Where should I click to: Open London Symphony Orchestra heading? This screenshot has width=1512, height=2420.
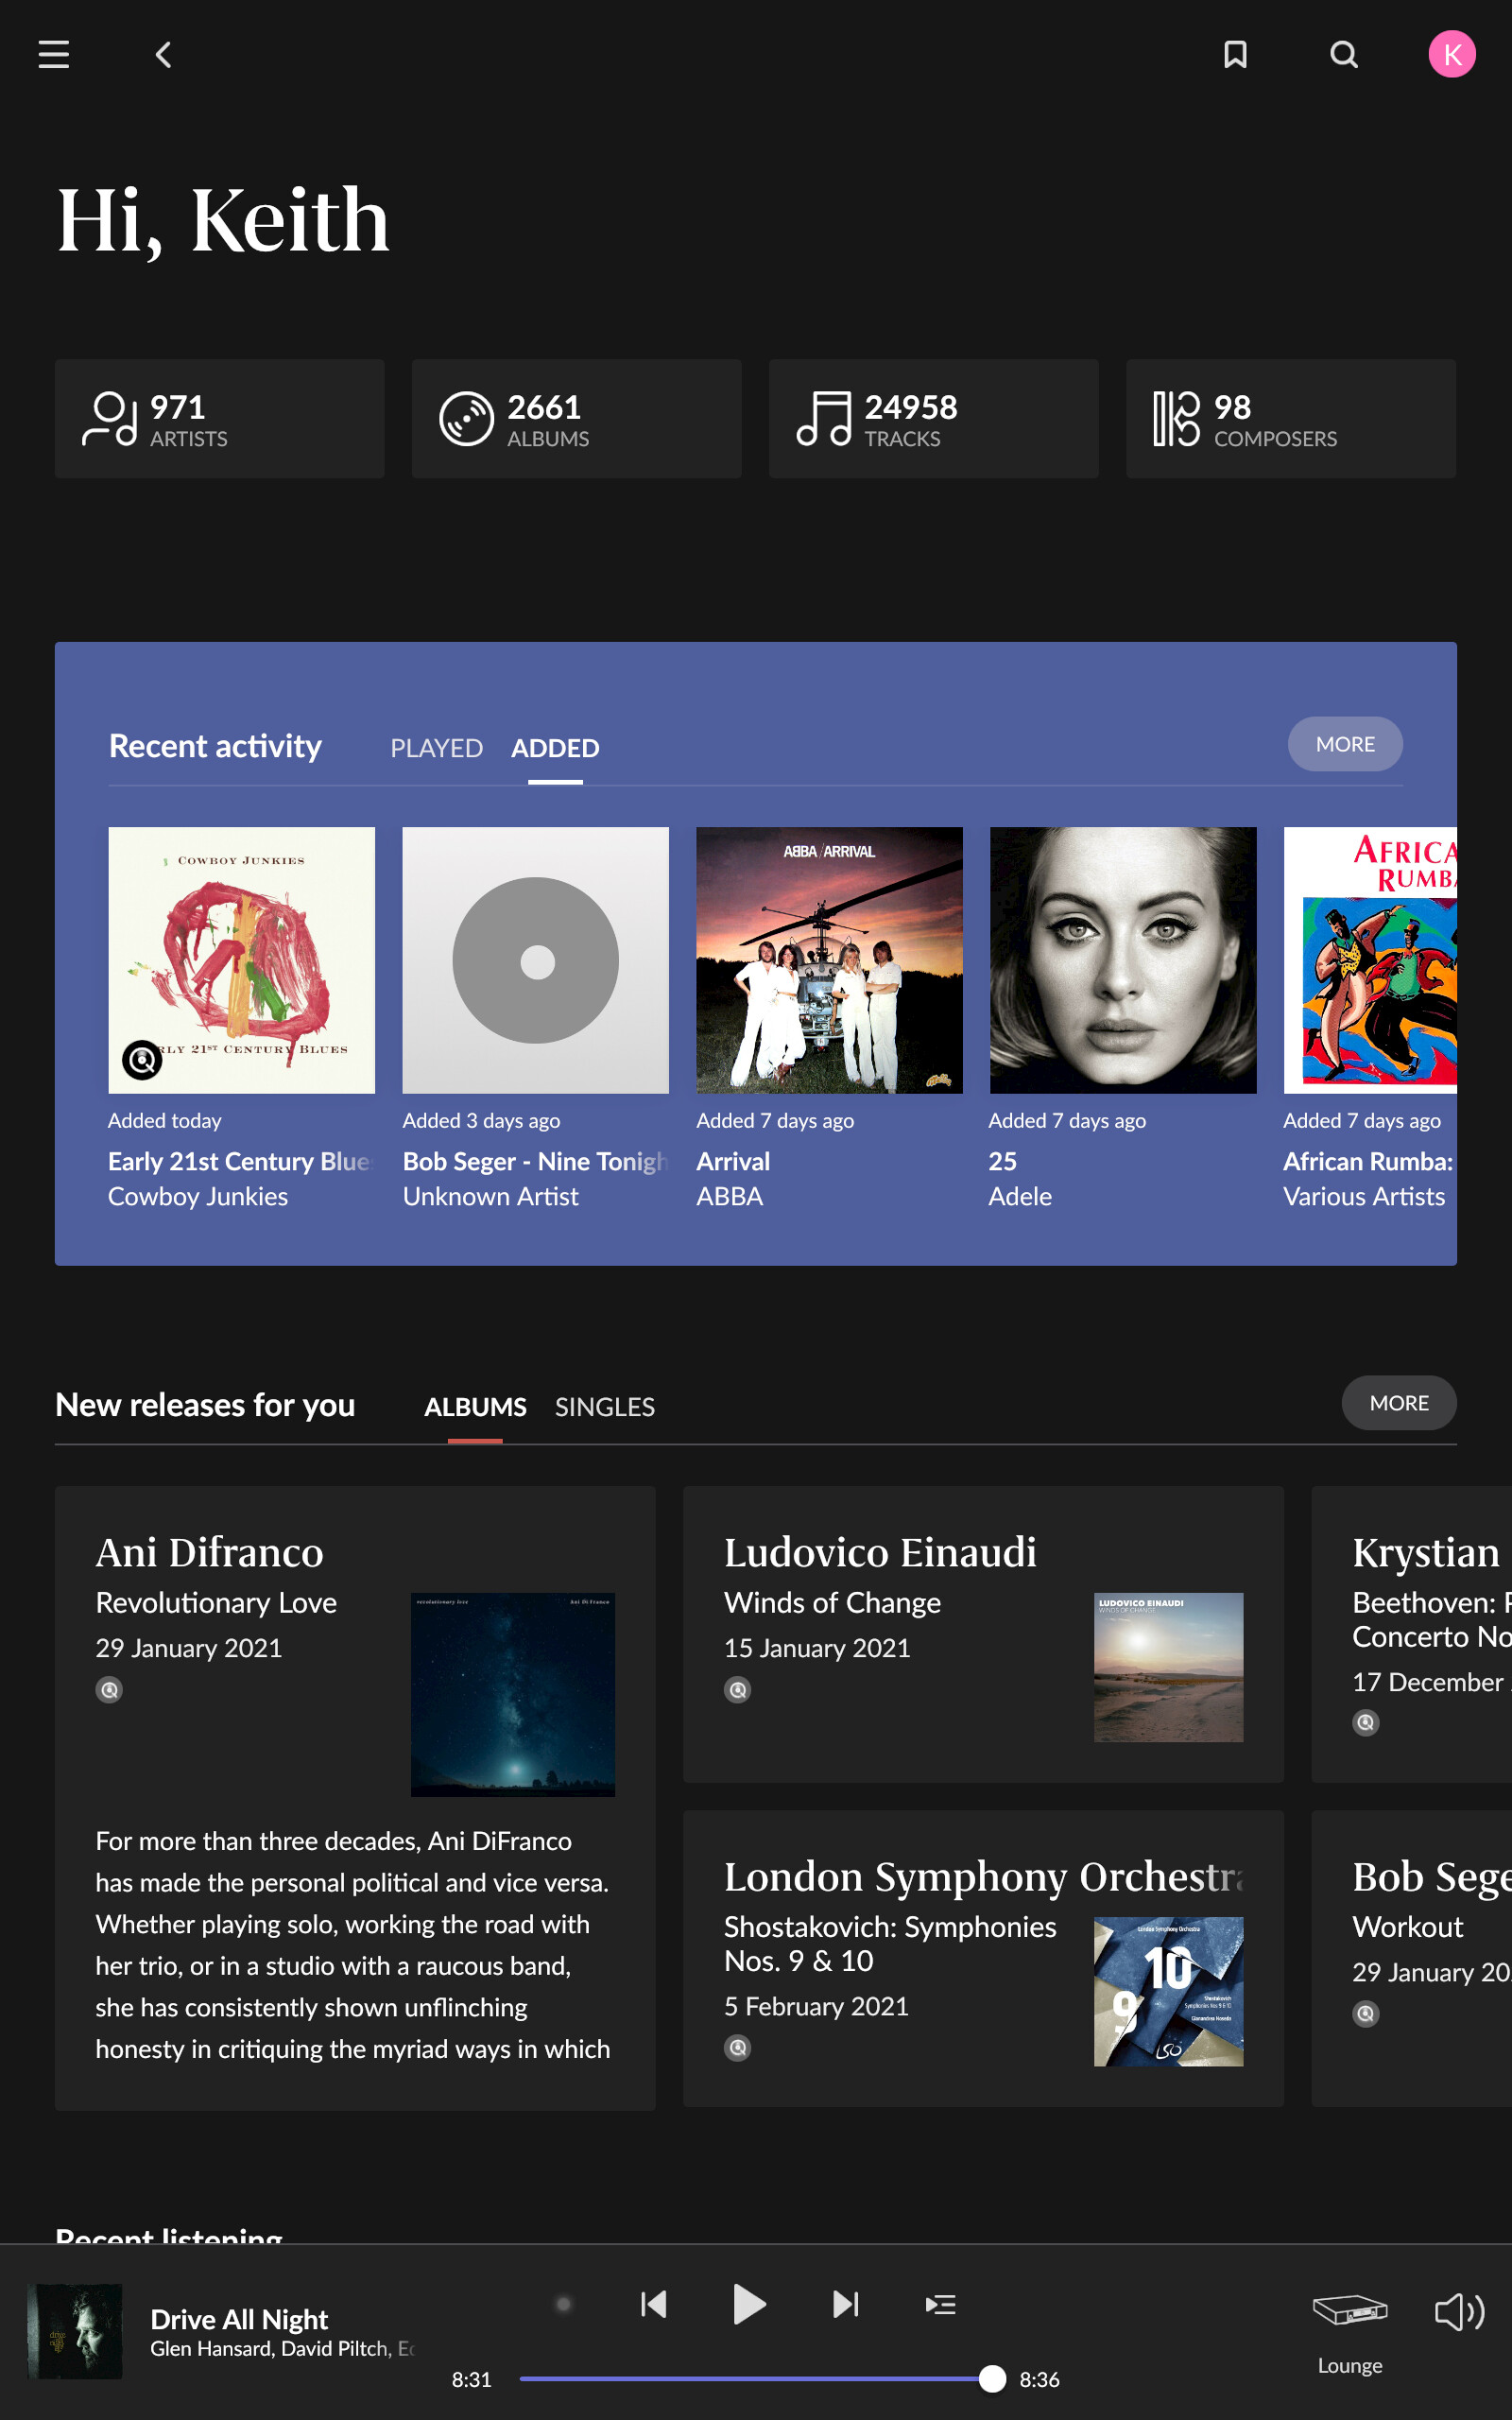984,1876
